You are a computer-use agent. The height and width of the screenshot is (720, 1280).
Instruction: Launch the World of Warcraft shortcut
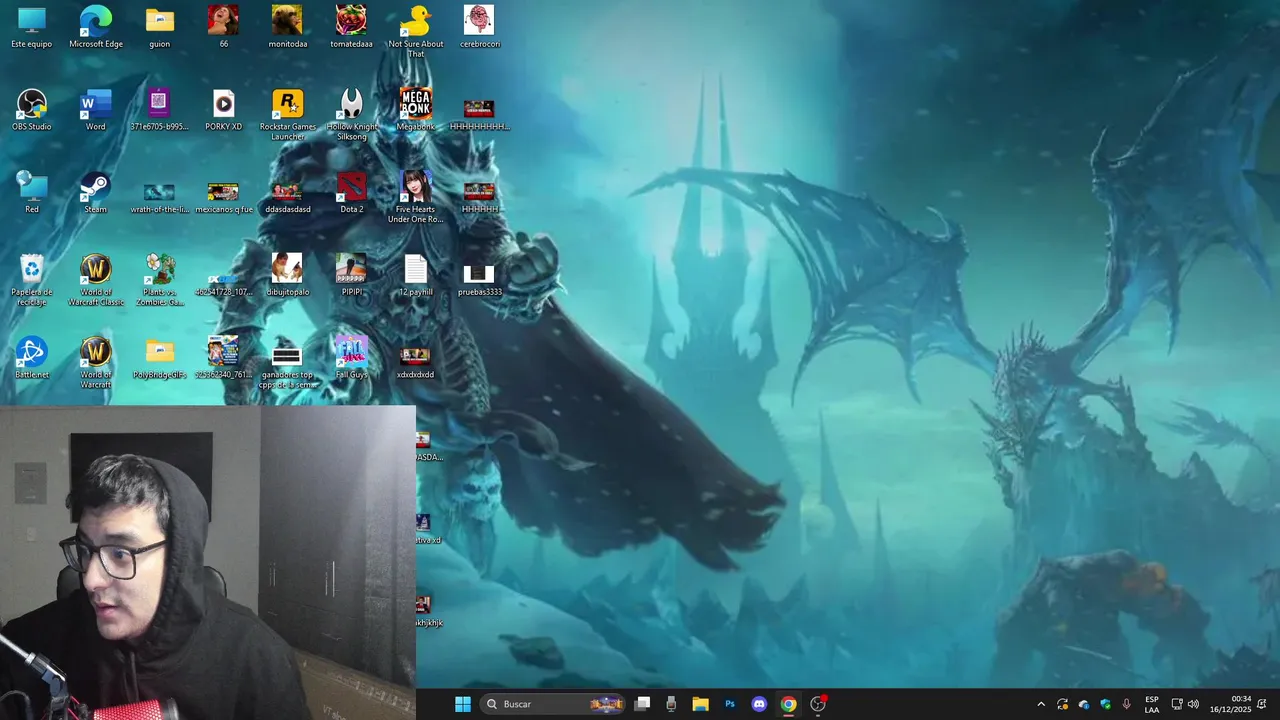pos(96,363)
